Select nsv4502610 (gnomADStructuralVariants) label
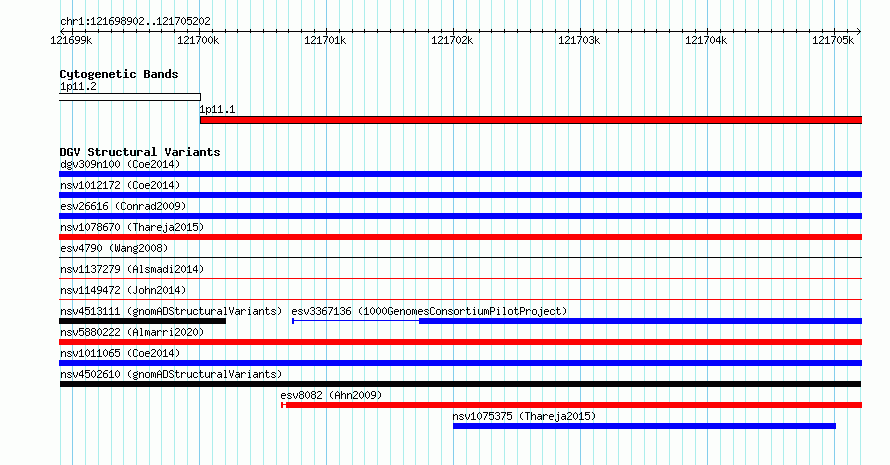The image size is (890, 465). pyautogui.click(x=171, y=374)
